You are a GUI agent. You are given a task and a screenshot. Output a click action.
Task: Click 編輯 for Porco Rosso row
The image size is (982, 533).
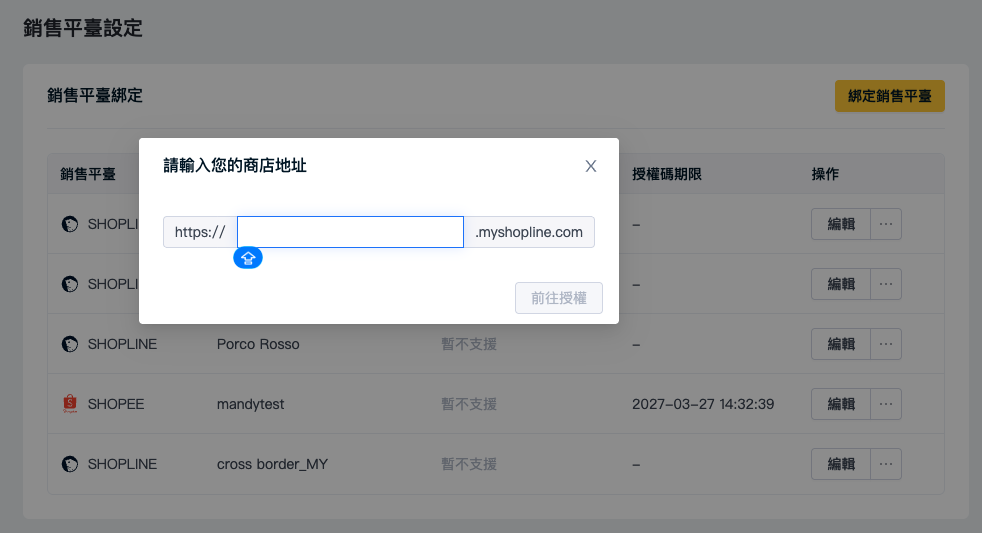coord(840,344)
